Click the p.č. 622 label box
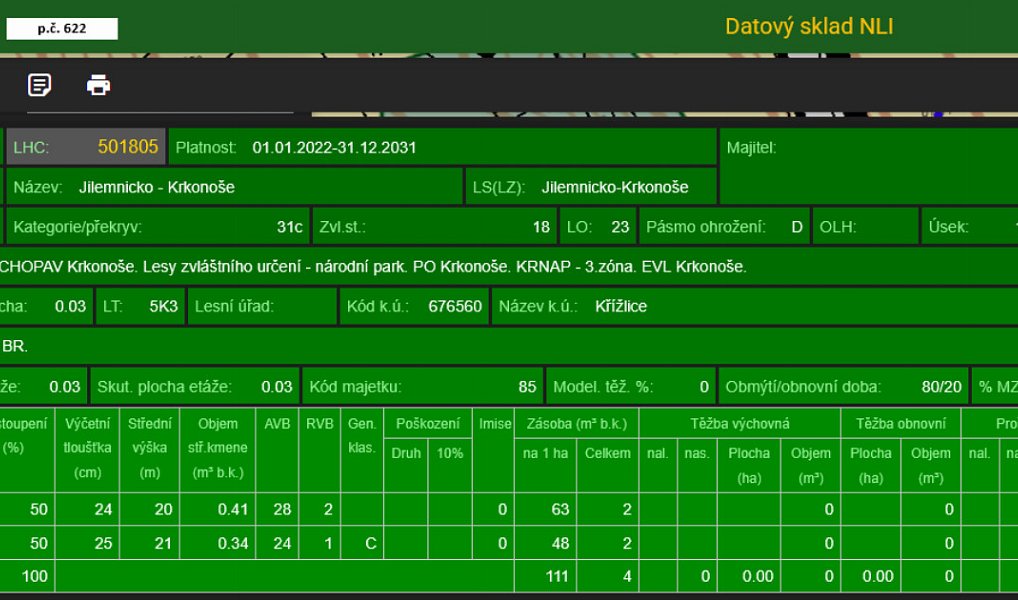Image resolution: width=1018 pixels, height=600 pixels. click(x=62, y=29)
